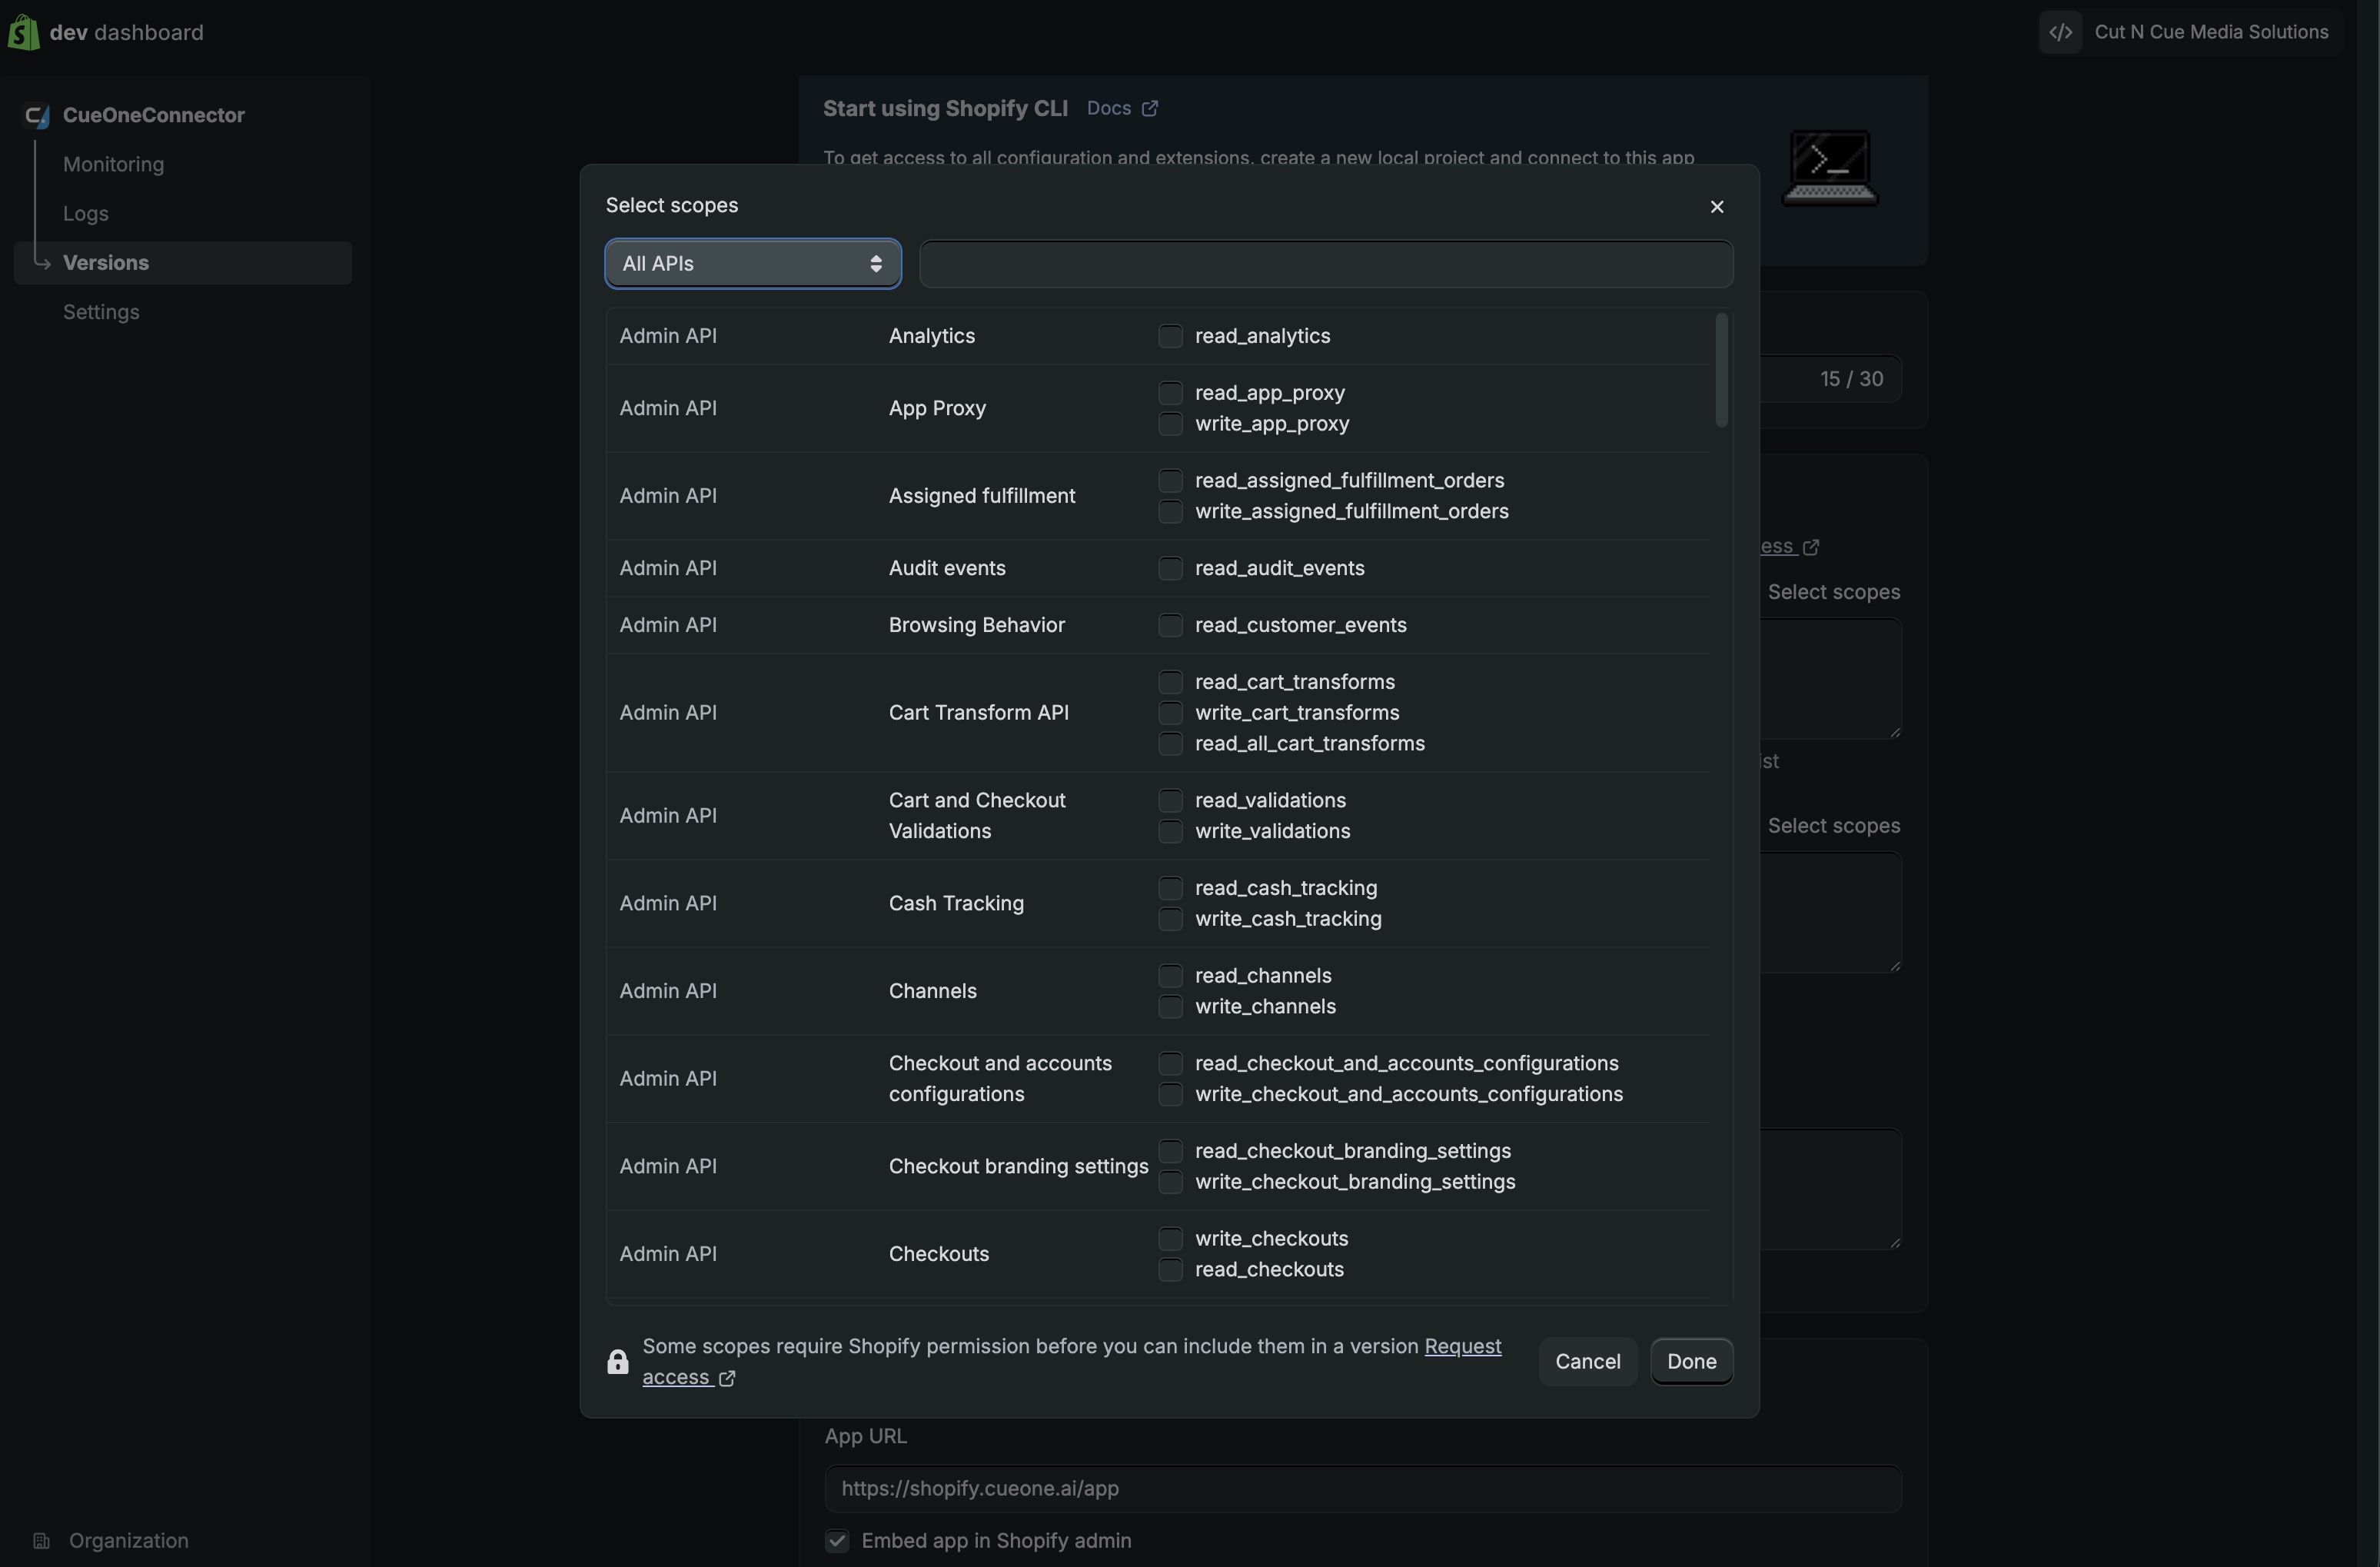Select read_assigned_fulfillment_orders checkbox

pos(1170,481)
